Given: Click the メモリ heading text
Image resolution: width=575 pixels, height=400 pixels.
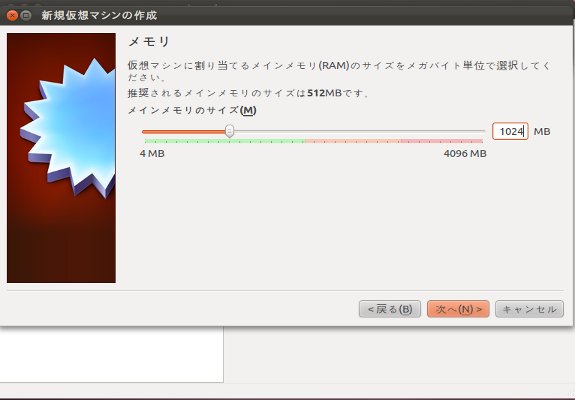Looking at the screenshot, I should click(149, 42).
